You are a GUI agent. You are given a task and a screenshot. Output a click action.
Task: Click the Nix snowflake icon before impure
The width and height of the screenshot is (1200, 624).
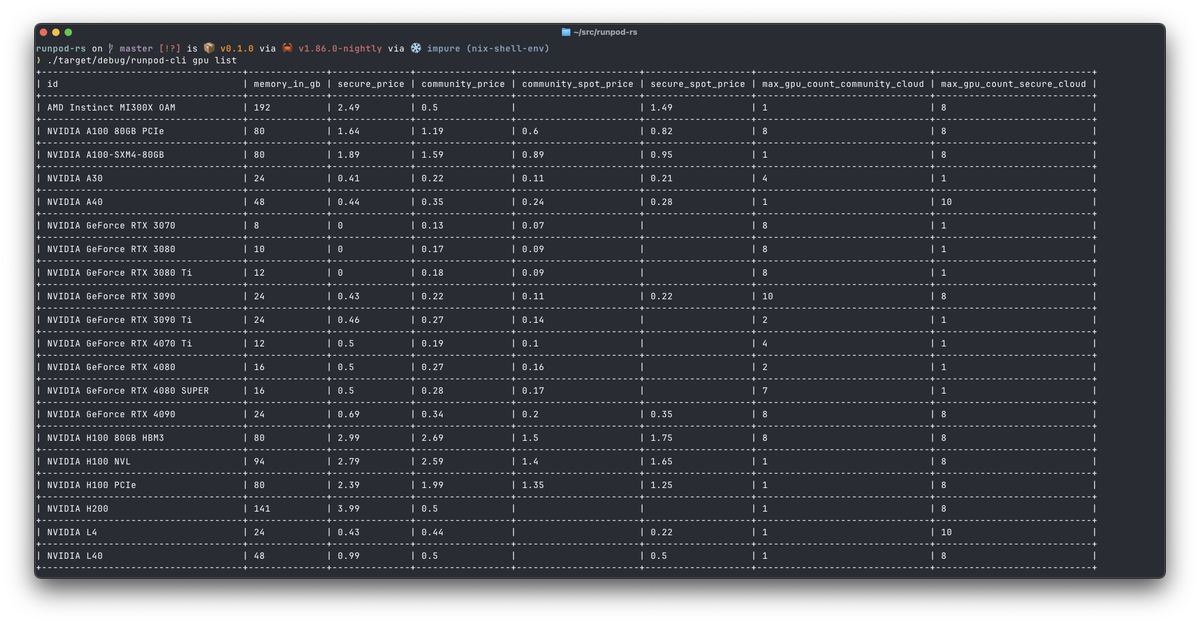(416, 48)
